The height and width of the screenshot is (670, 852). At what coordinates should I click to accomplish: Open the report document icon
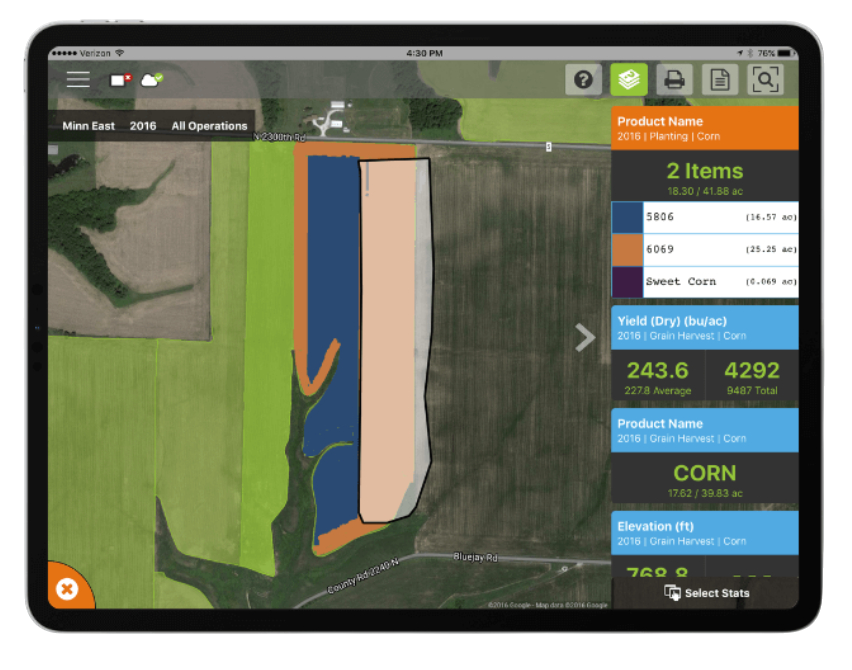tap(719, 80)
